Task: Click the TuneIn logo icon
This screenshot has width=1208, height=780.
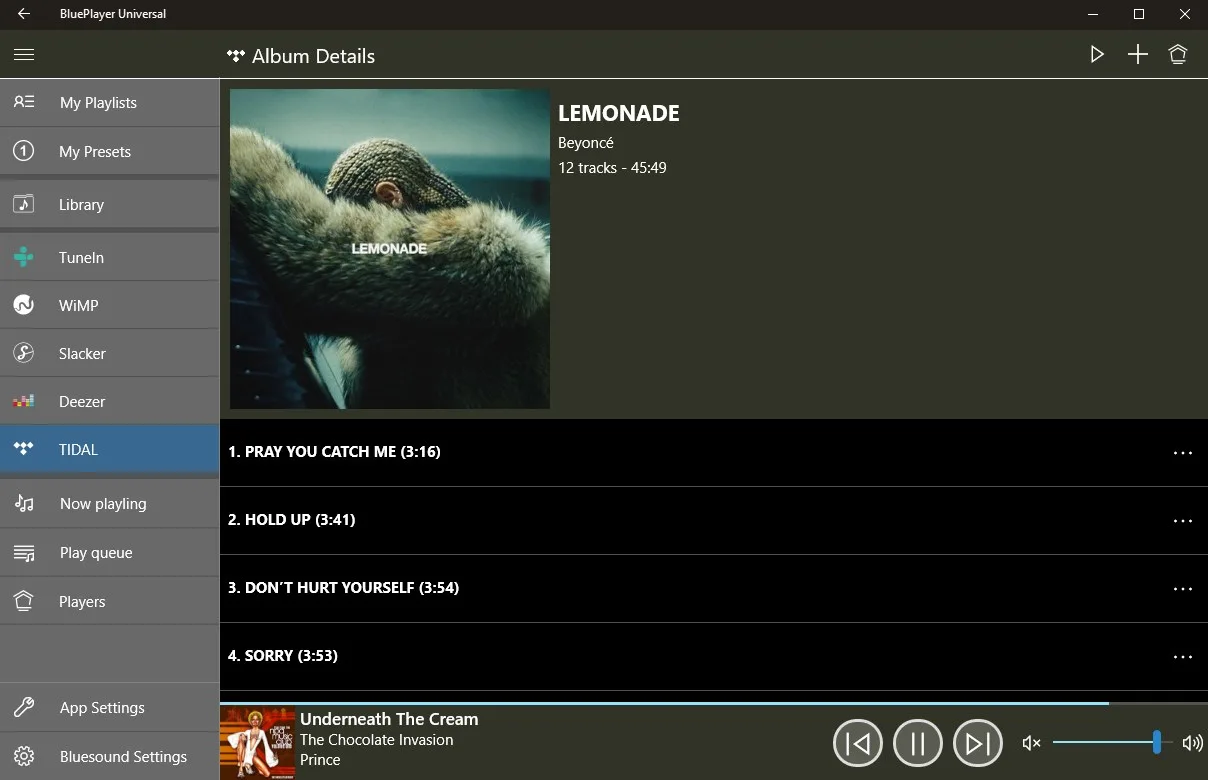Action: 24,257
